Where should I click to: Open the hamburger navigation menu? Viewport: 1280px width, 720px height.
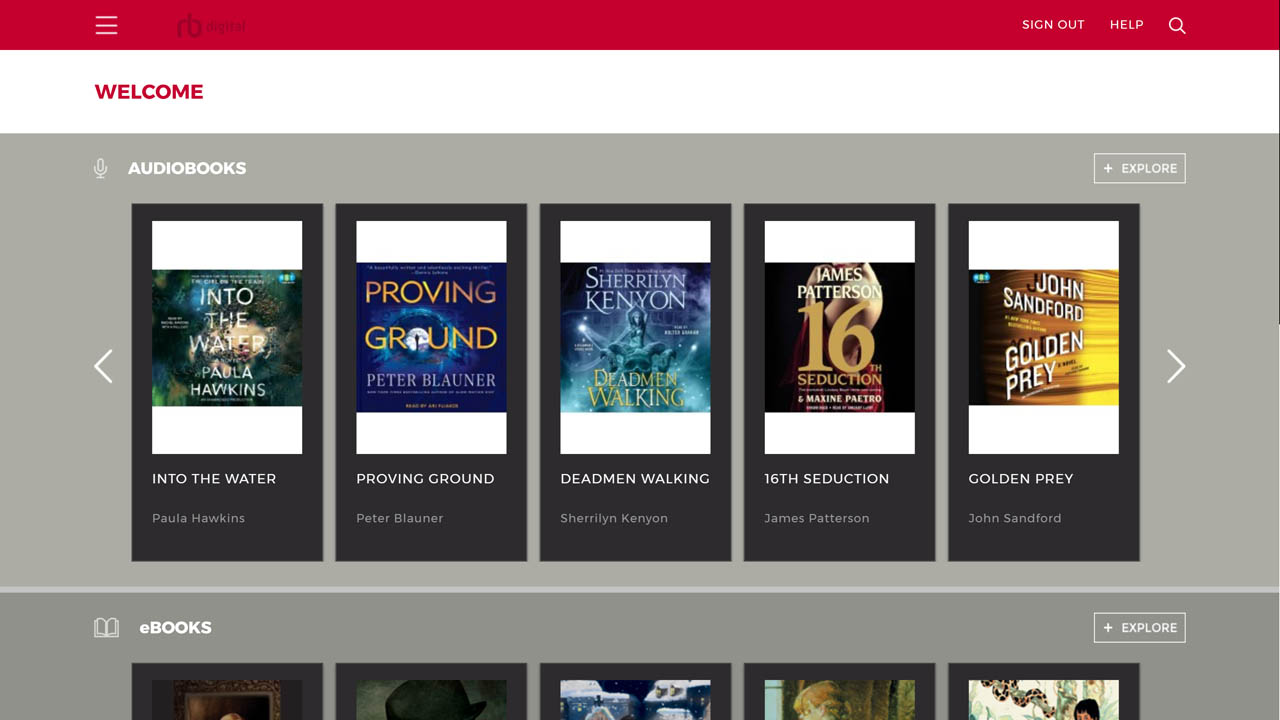click(x=106, y=25)
